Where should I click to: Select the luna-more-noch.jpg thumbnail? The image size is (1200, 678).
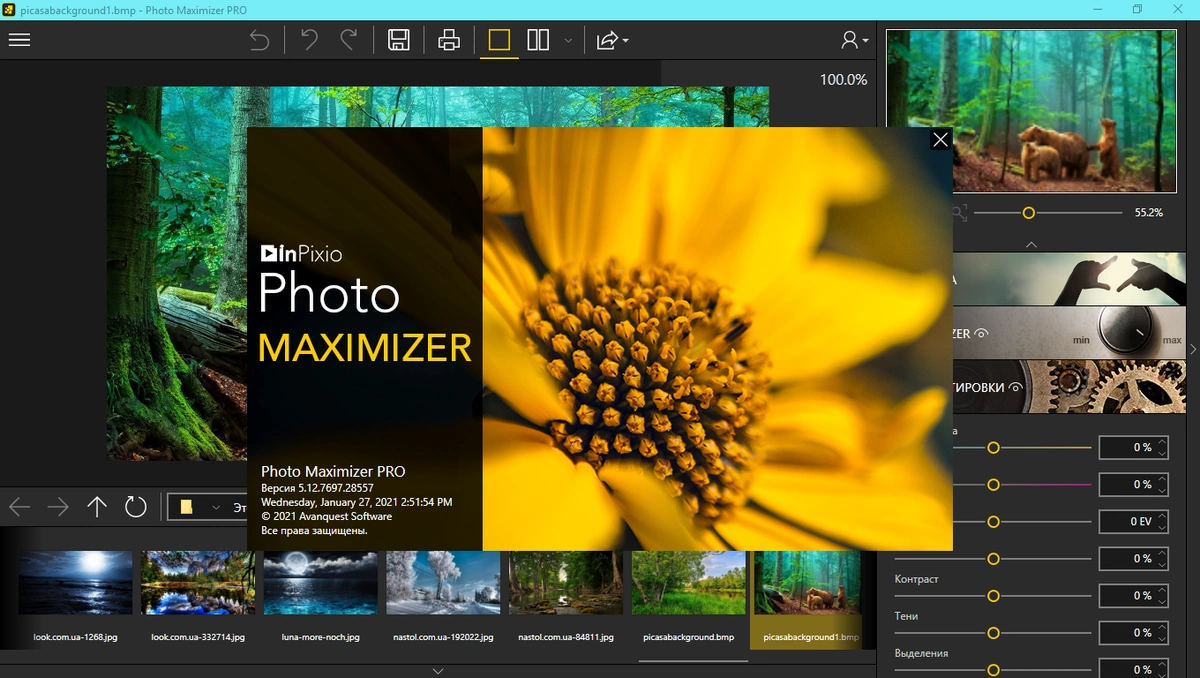[321, 583]
